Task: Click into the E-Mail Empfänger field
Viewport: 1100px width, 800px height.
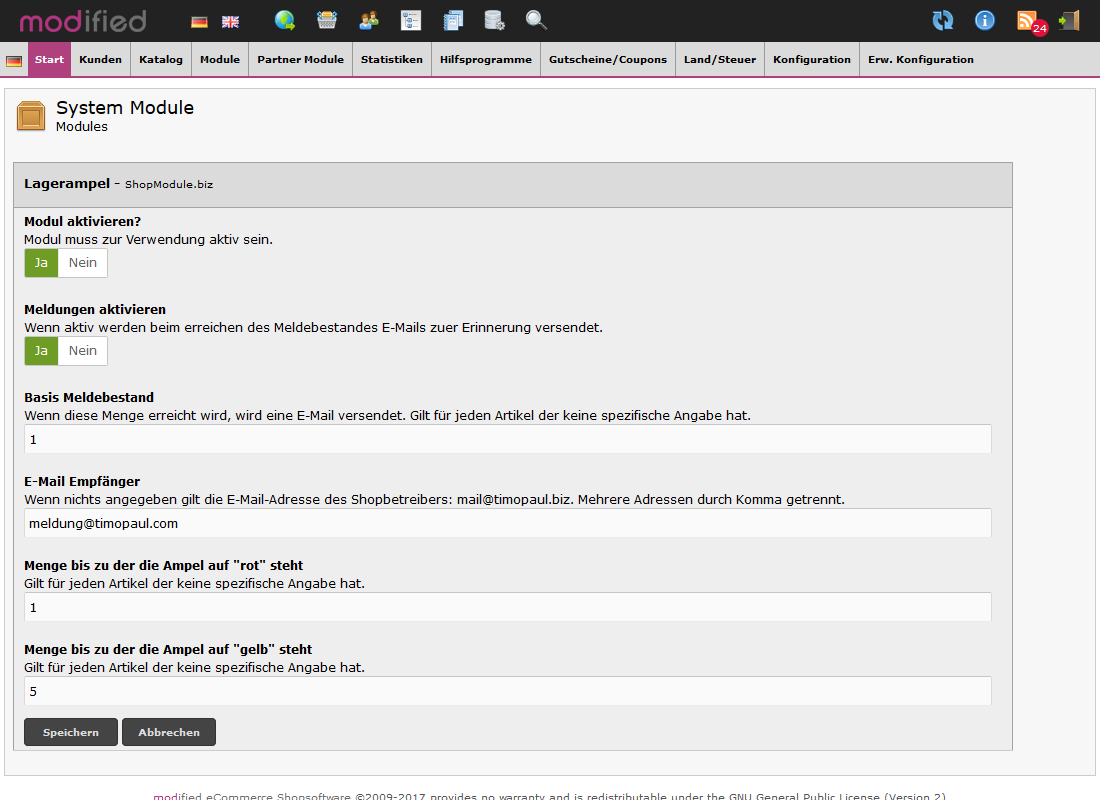Action: pyautogui.click(x=507, y=523)
